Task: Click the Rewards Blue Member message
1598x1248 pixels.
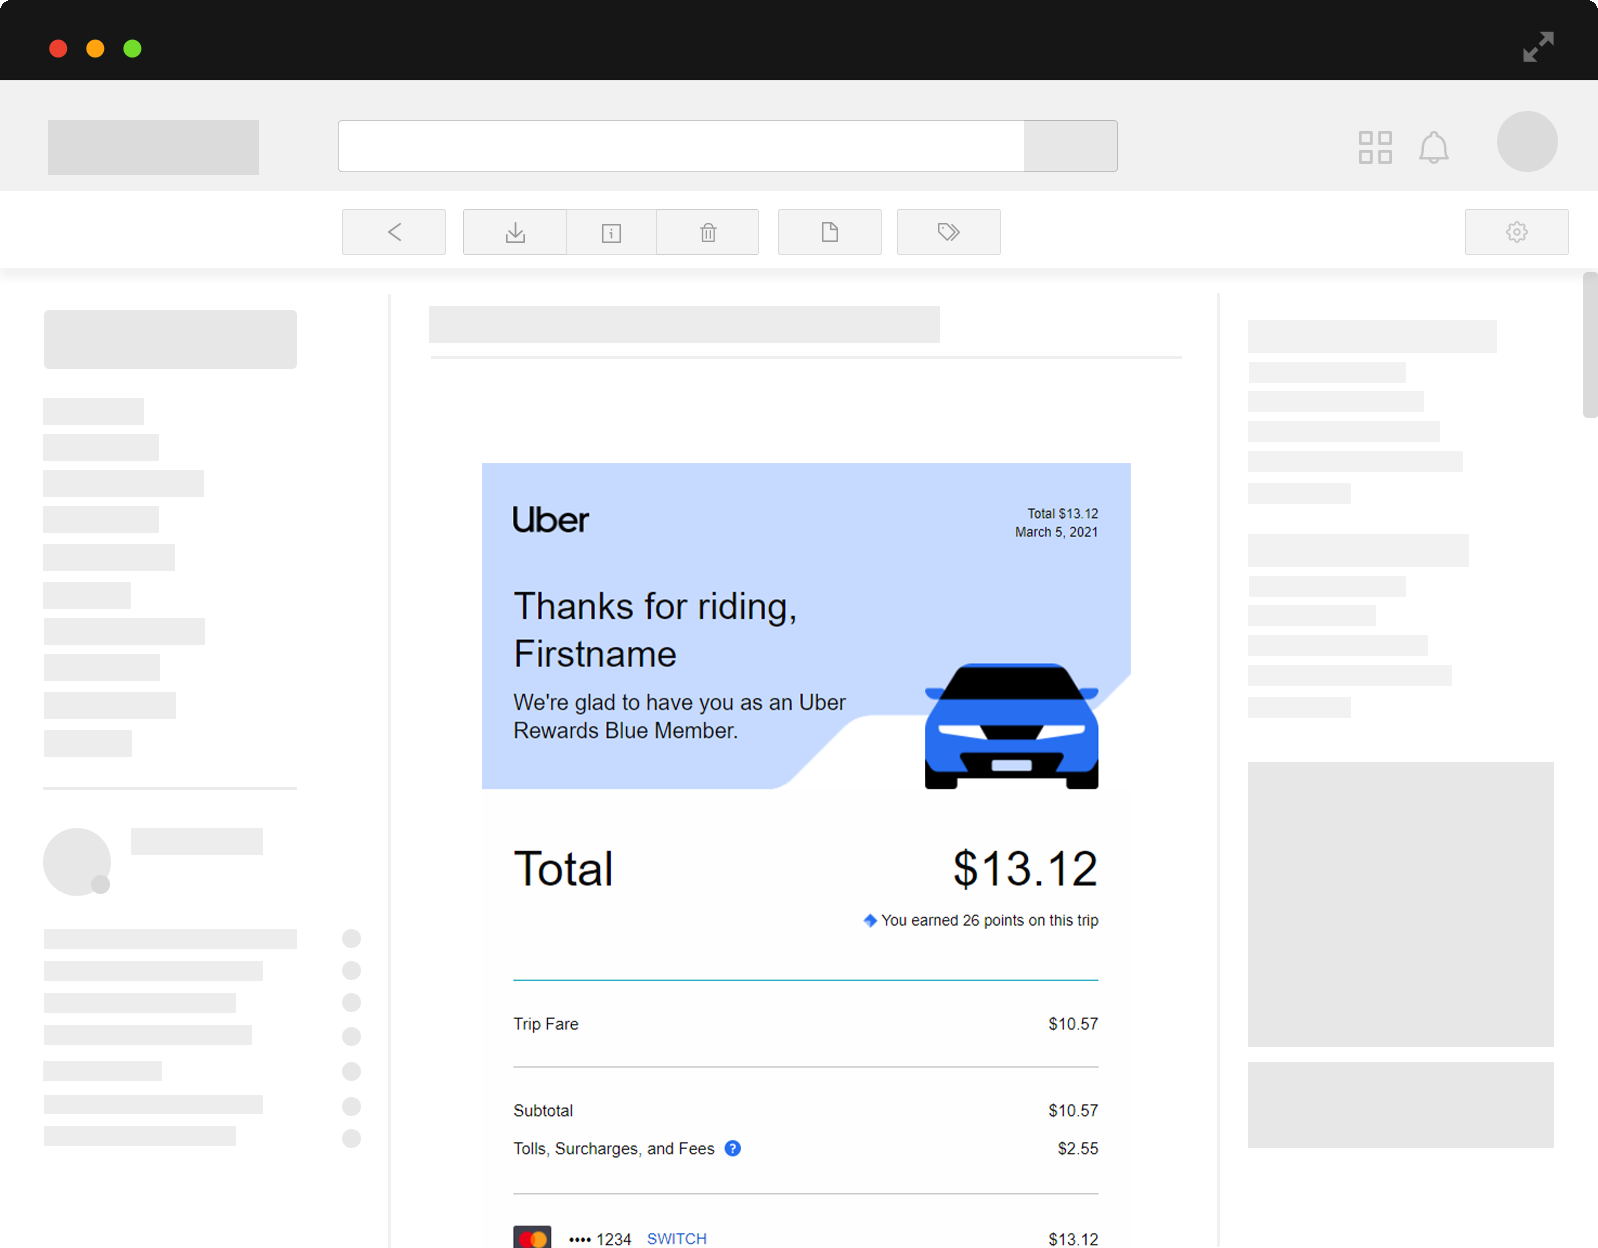Action: [679, 717]
